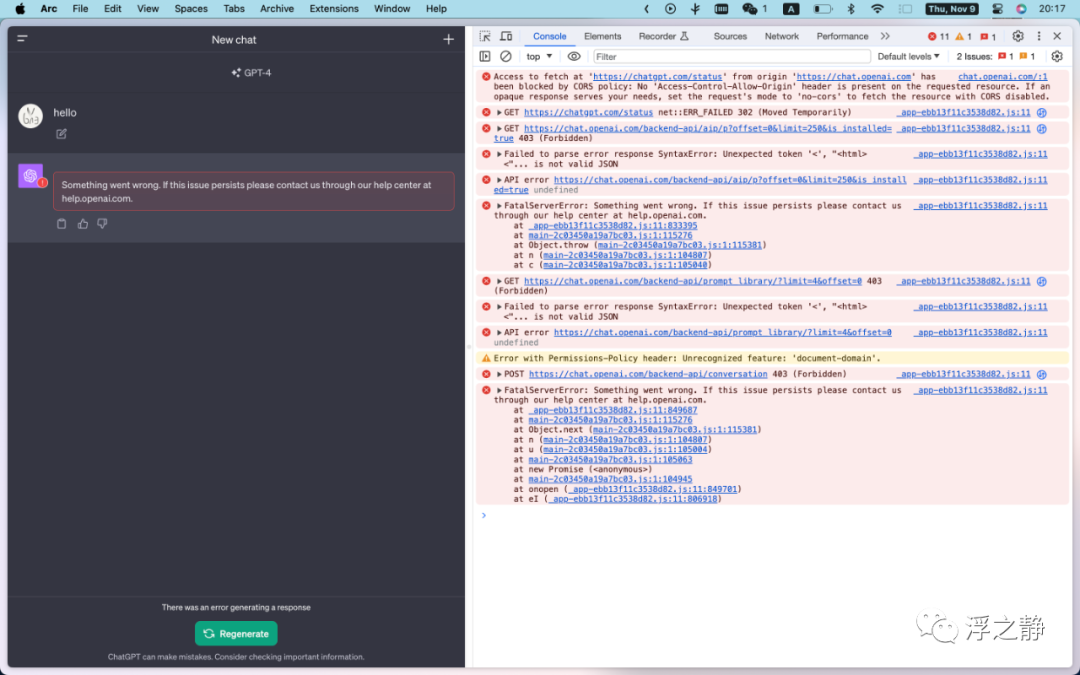Open the _app-ebb13f11c3538d82.js:11:833395 stack link
Image resolution: width=1080 pixels, height=675 pixels.
pyautogui.click(x=613, y=225)
